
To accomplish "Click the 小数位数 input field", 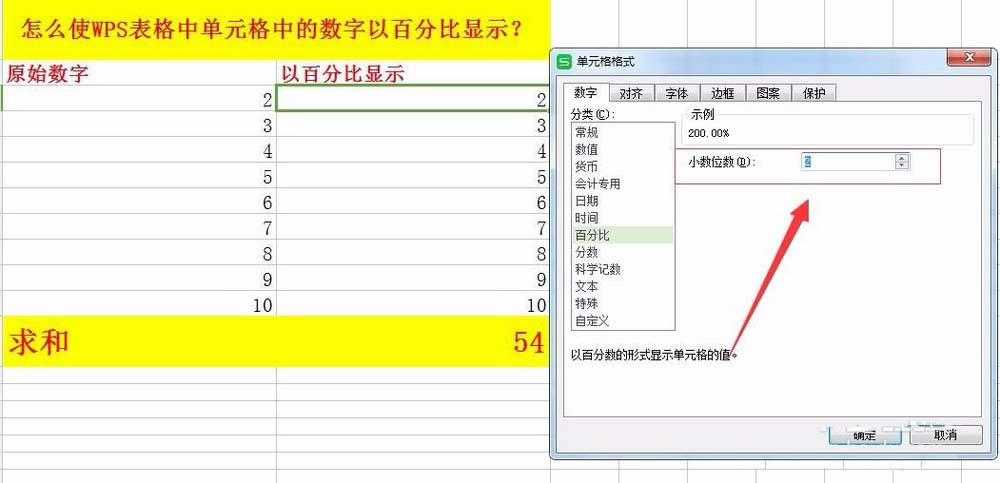I will tap(845, 161).
